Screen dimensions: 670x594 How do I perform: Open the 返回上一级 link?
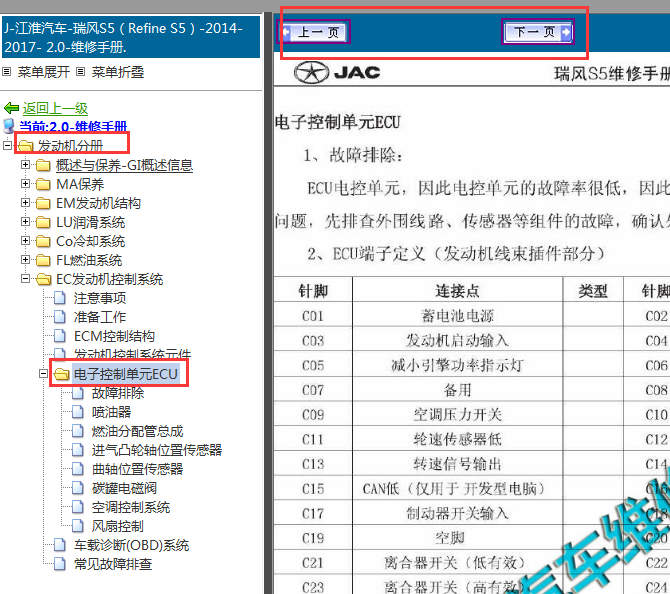coord(55,108)
